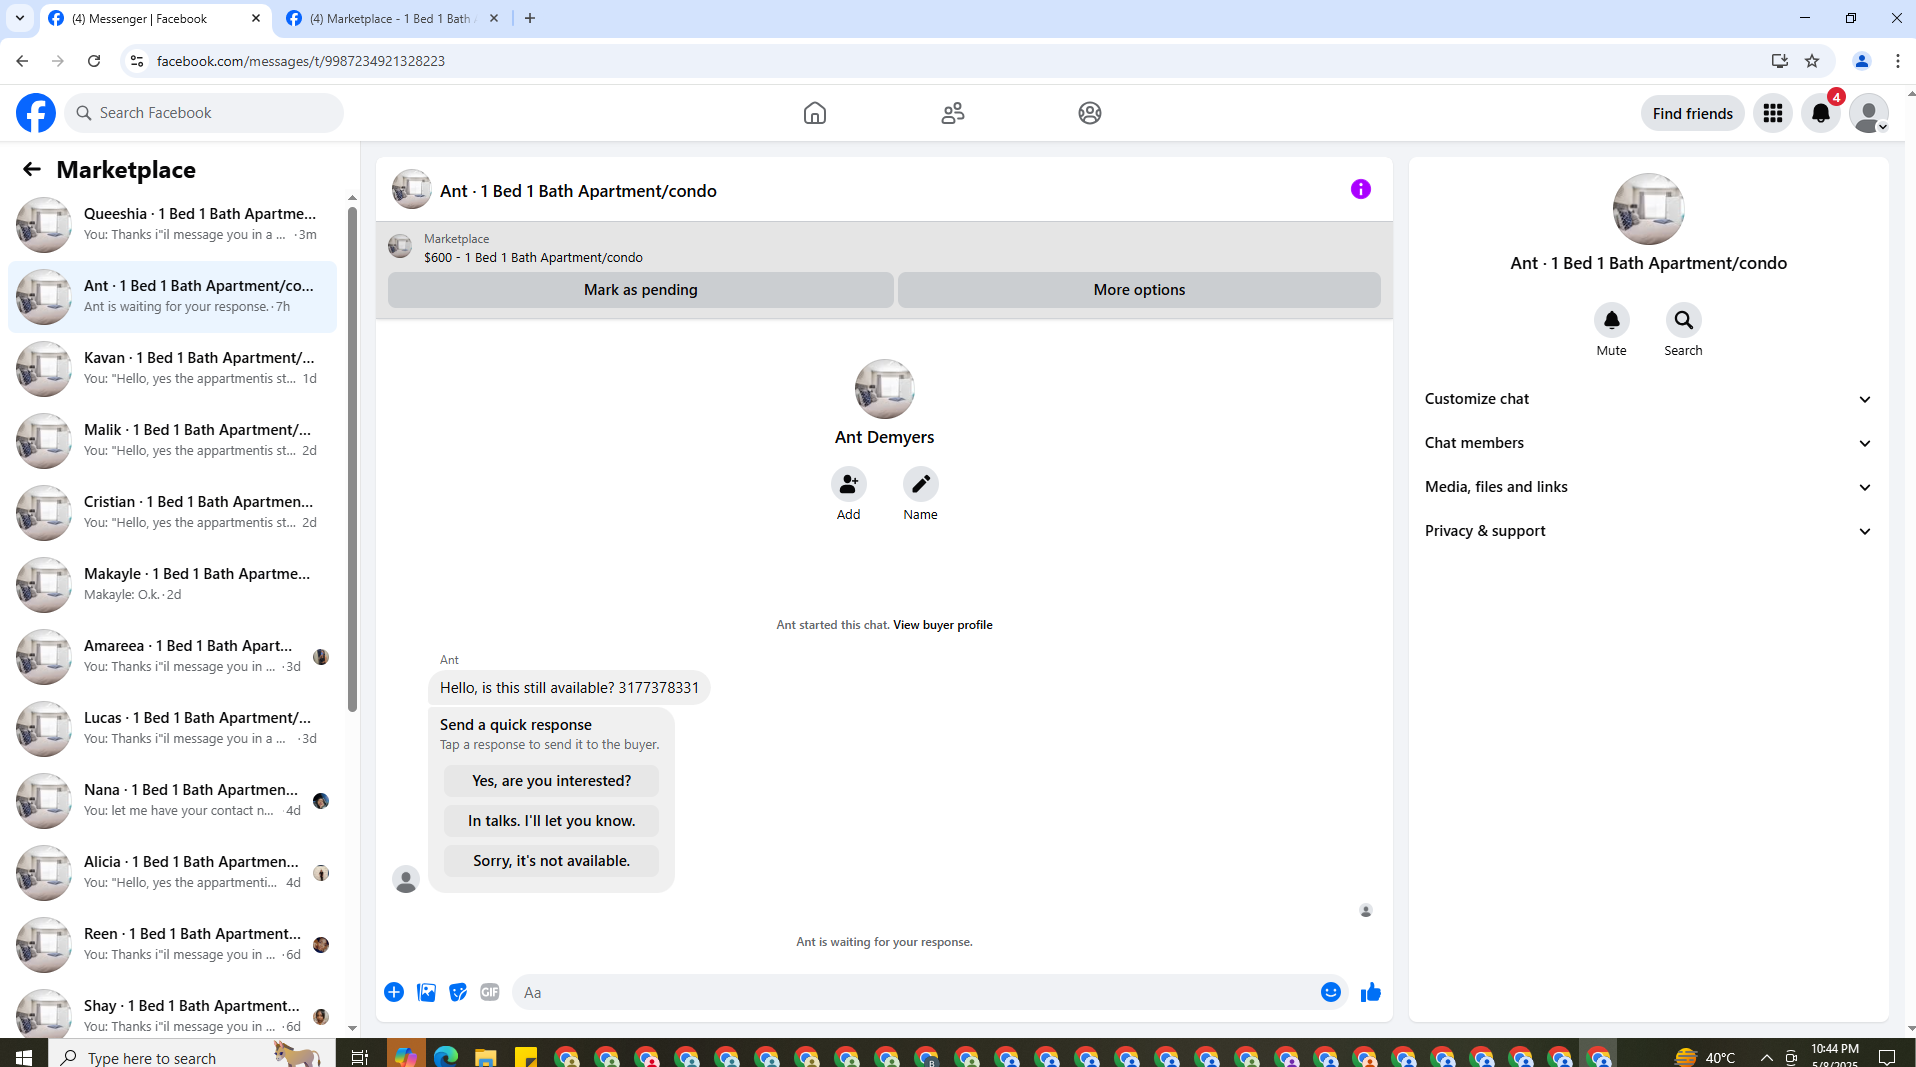Open Kavan's conversation
The width and height of the screenshot is (1916, 1067).
[x=173, y=368]
